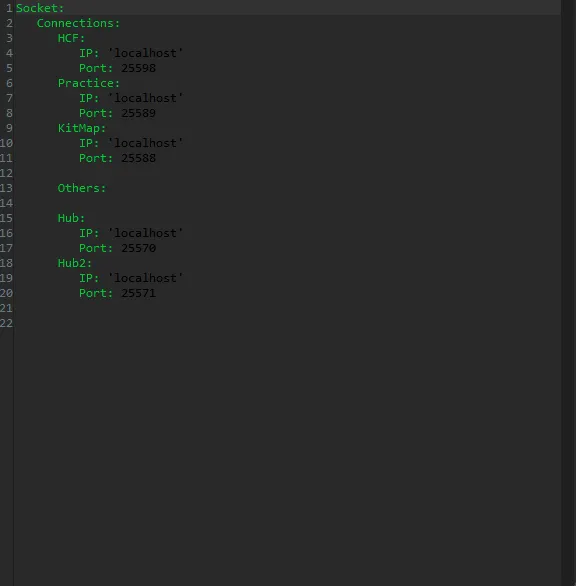Click 'localhost' value under HCF
The image size is (576, 586).
[145, 53]
